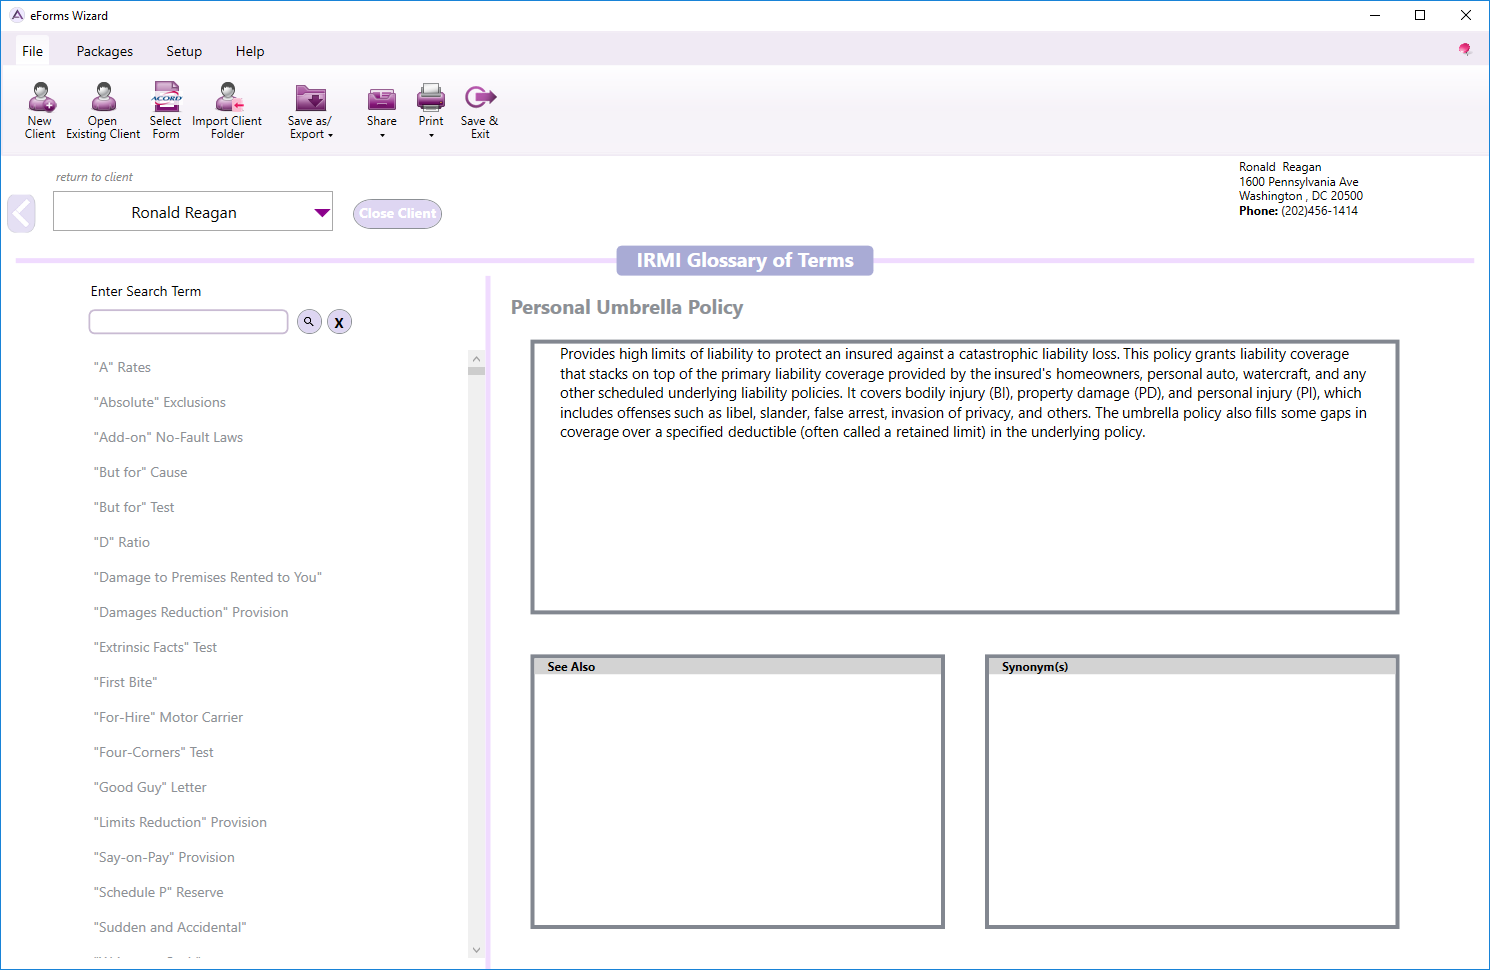Image resolution: width=1490 pixels, height=970 pixels.
Task: Select "Damages Reduction" Provision term
Action: point(190,612)
